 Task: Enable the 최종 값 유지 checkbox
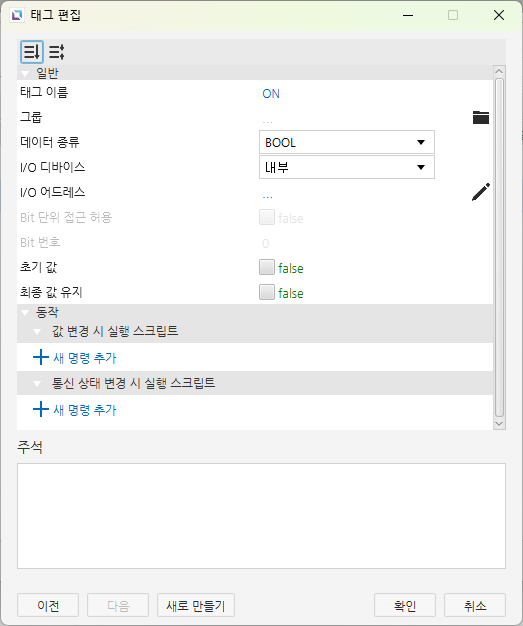coord(267,292)
